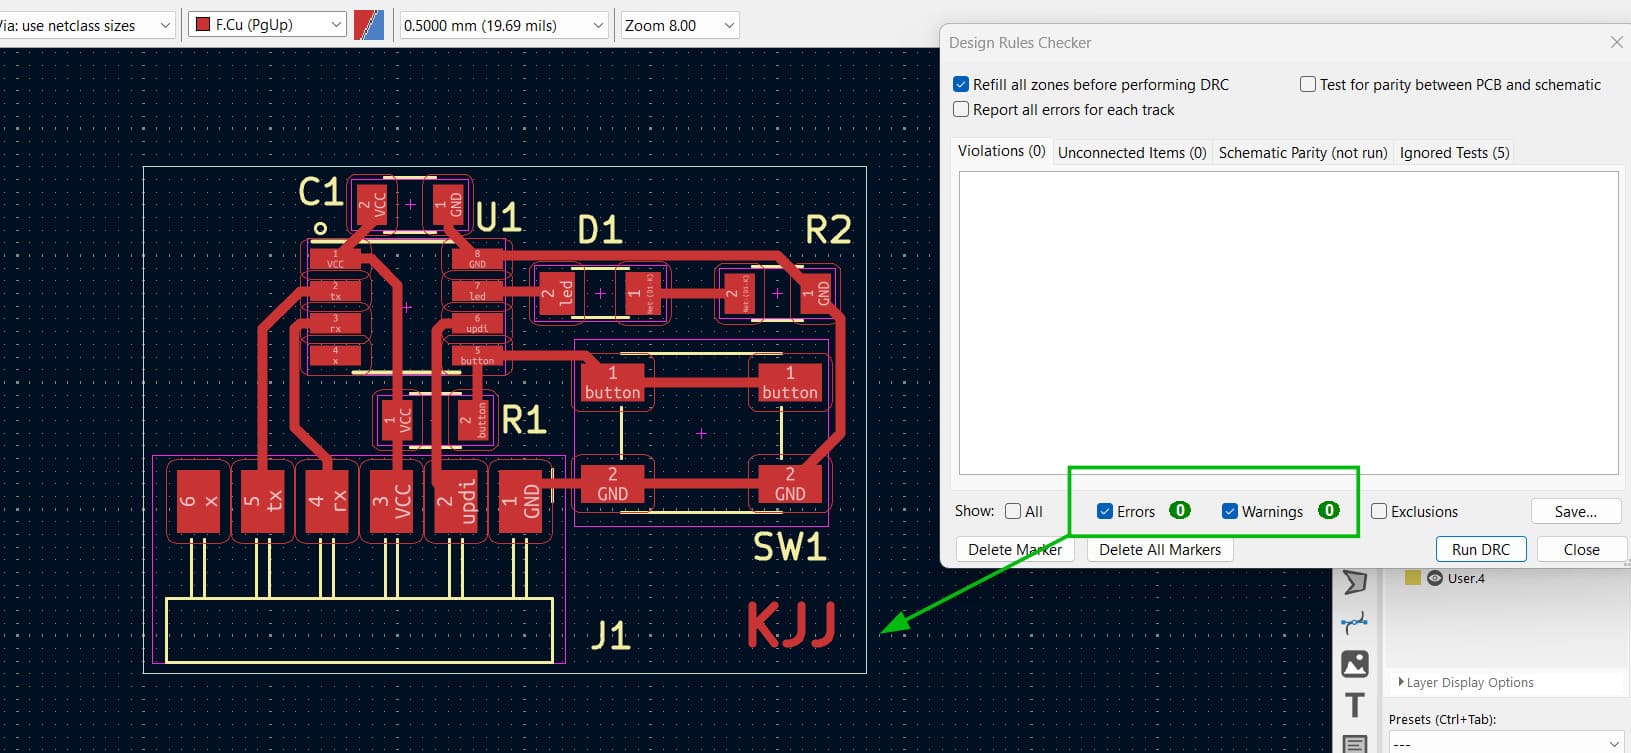Select the add text tool
The height and width of the screenshot is (753, 1631).
1355,705
